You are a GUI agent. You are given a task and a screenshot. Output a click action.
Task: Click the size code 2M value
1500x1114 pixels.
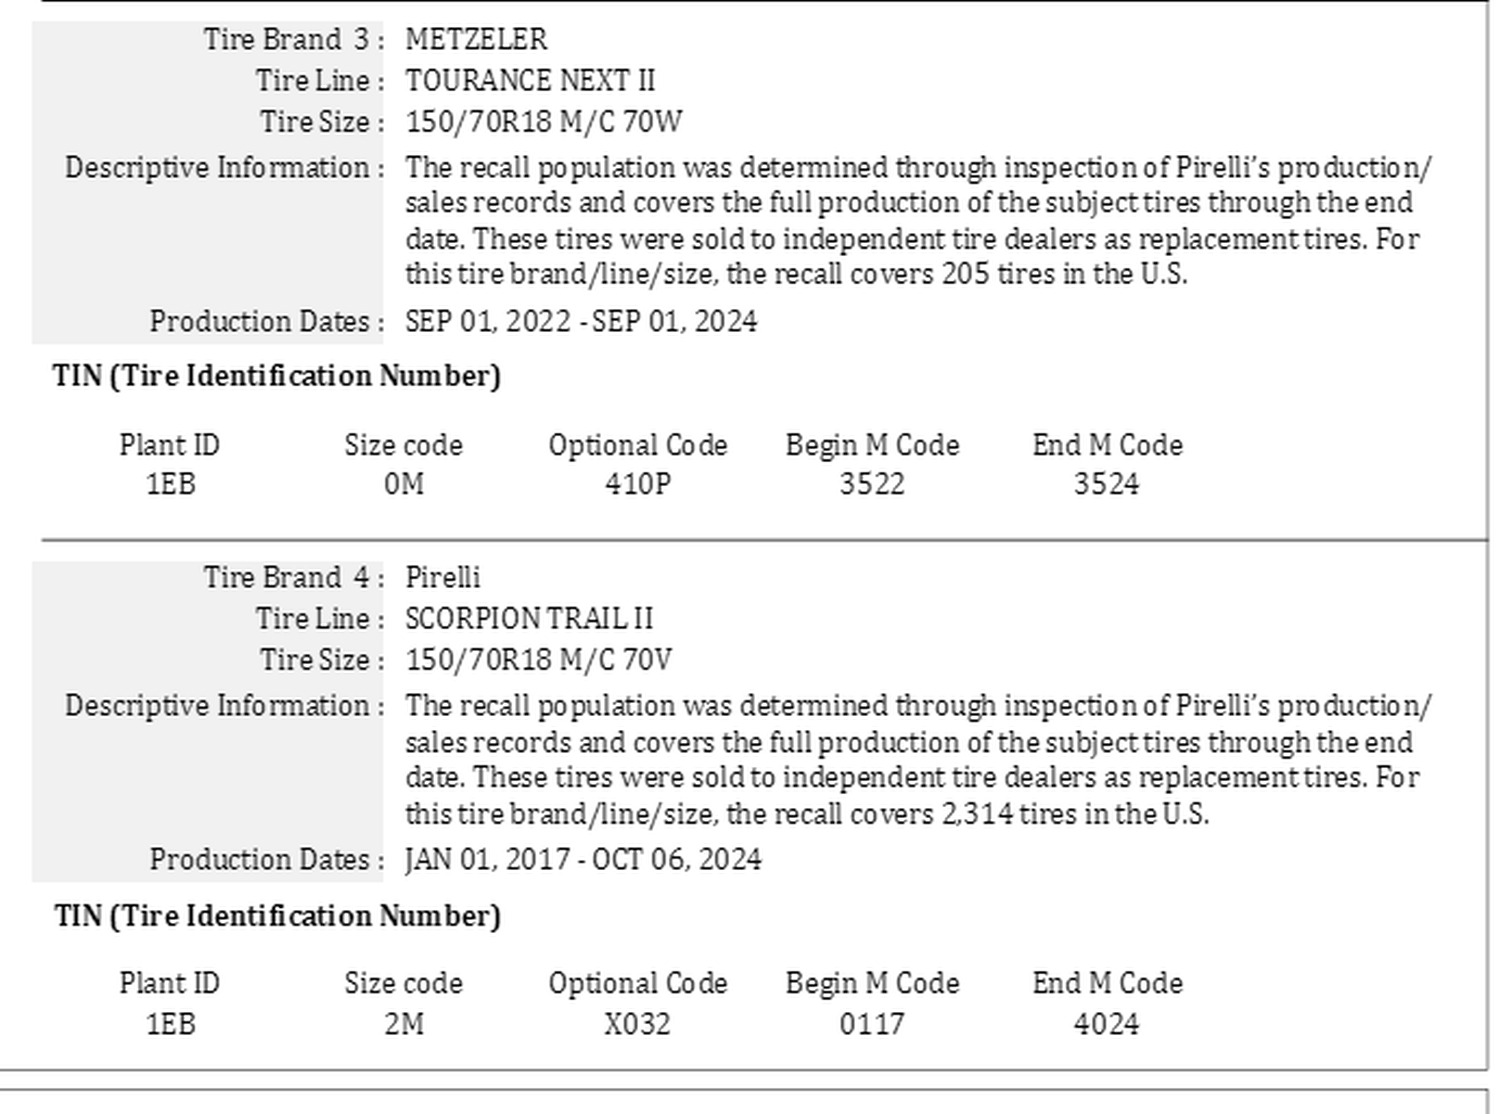click(404, 1025)
